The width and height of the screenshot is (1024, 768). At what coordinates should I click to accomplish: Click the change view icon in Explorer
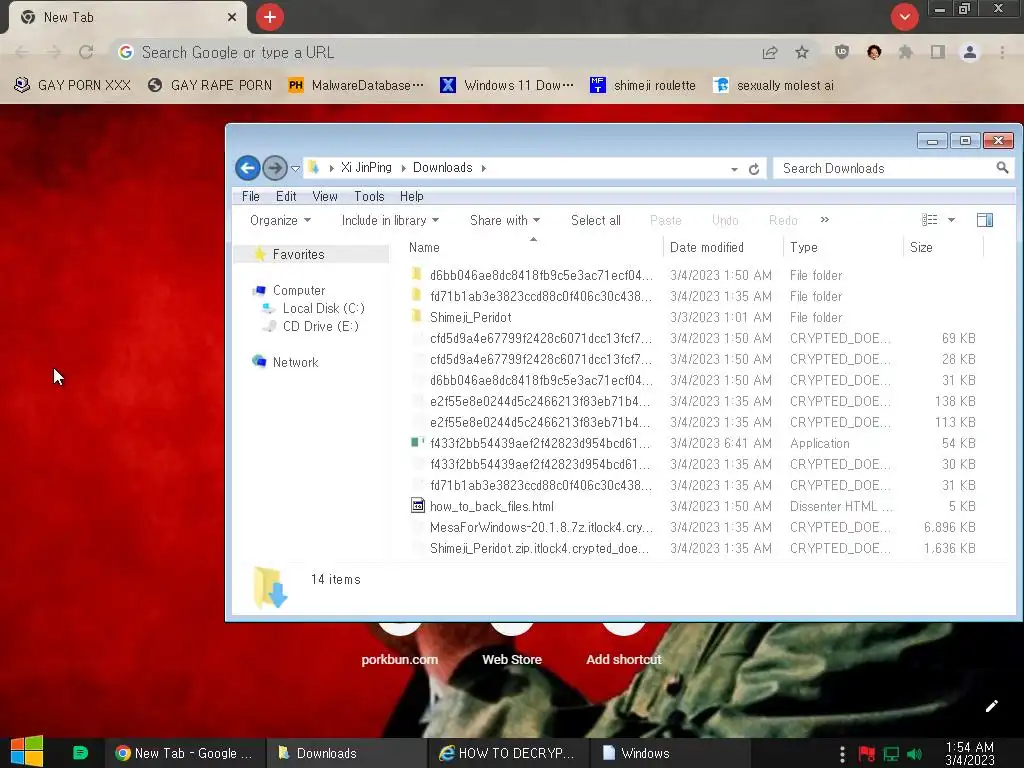tap(929, 220)
